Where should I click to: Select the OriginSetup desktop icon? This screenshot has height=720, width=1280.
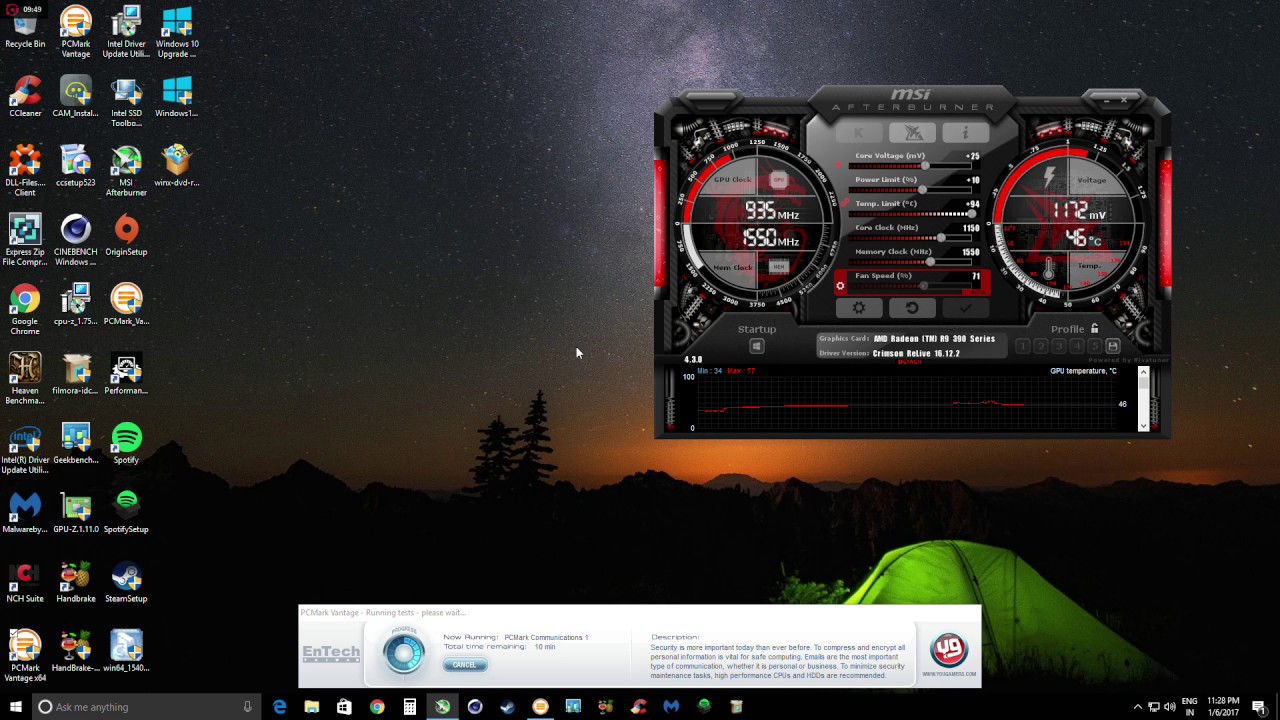[x=126, y=236]
